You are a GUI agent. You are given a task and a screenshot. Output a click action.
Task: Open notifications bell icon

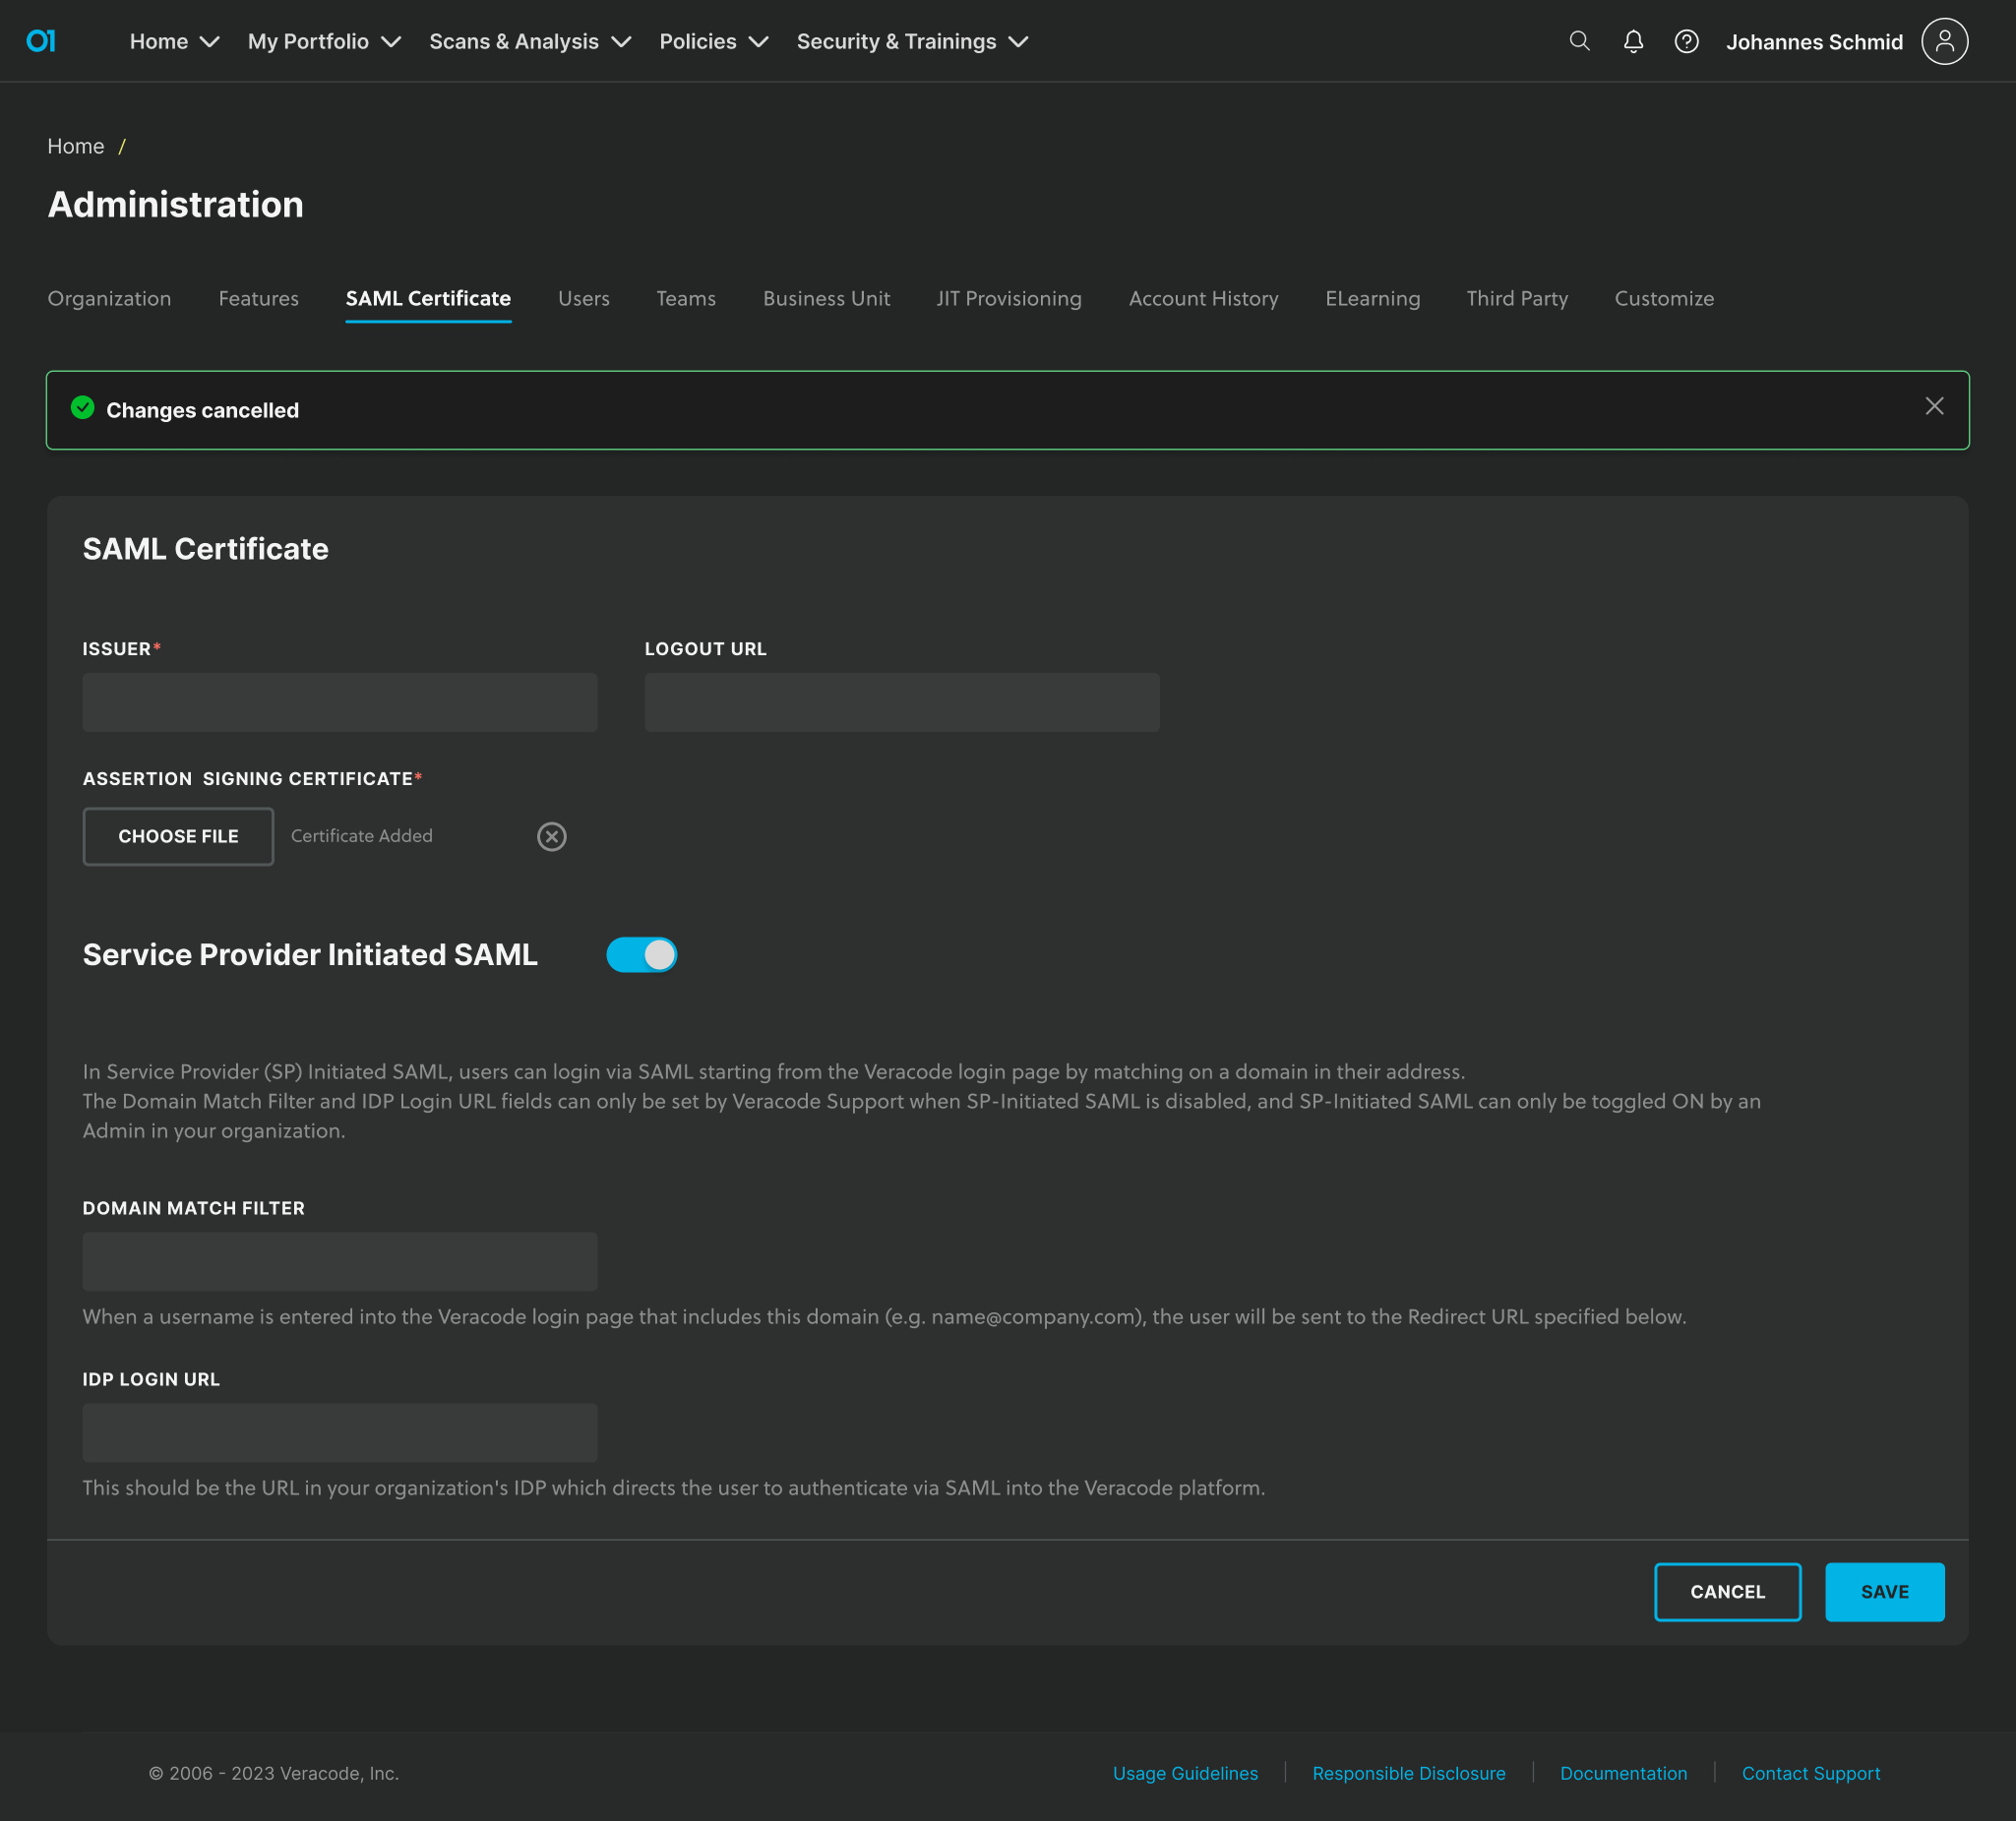[1633, 41]
